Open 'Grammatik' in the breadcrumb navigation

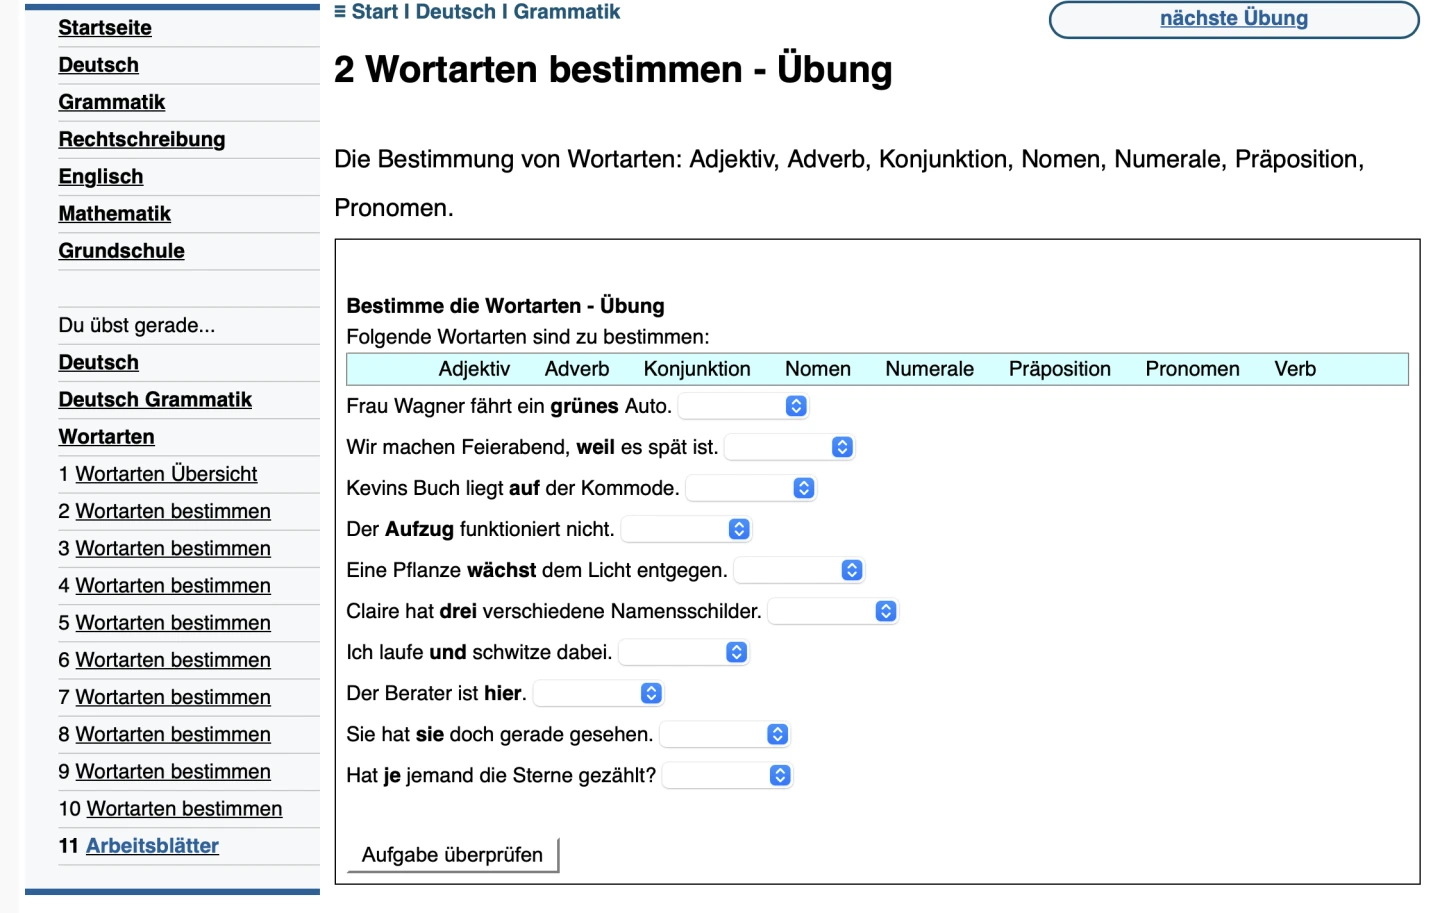click(566, 12)
